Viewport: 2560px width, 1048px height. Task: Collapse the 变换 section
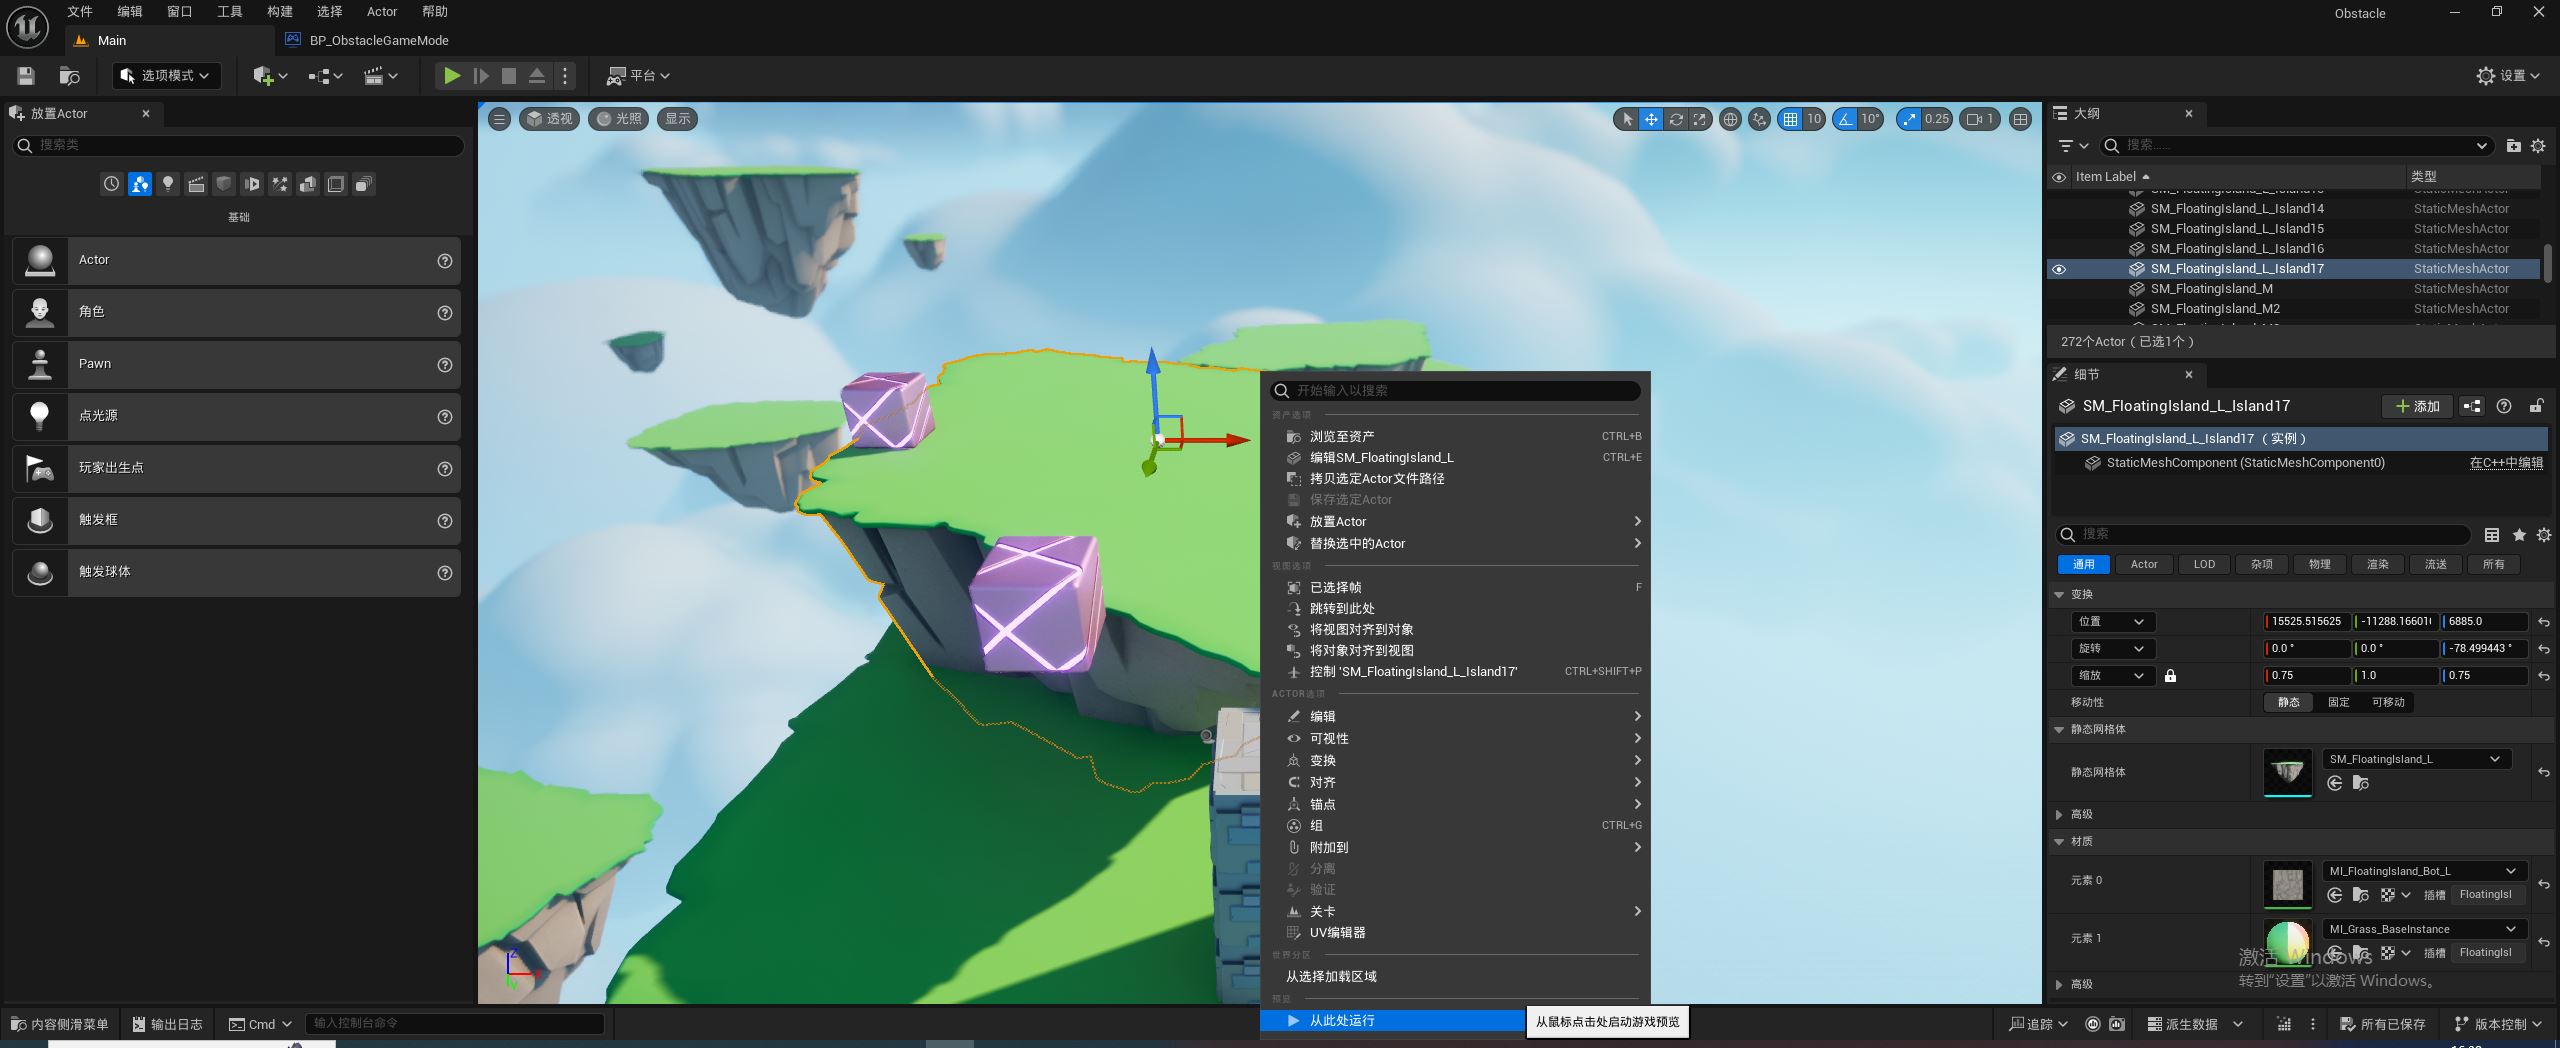coord(2059,595)
